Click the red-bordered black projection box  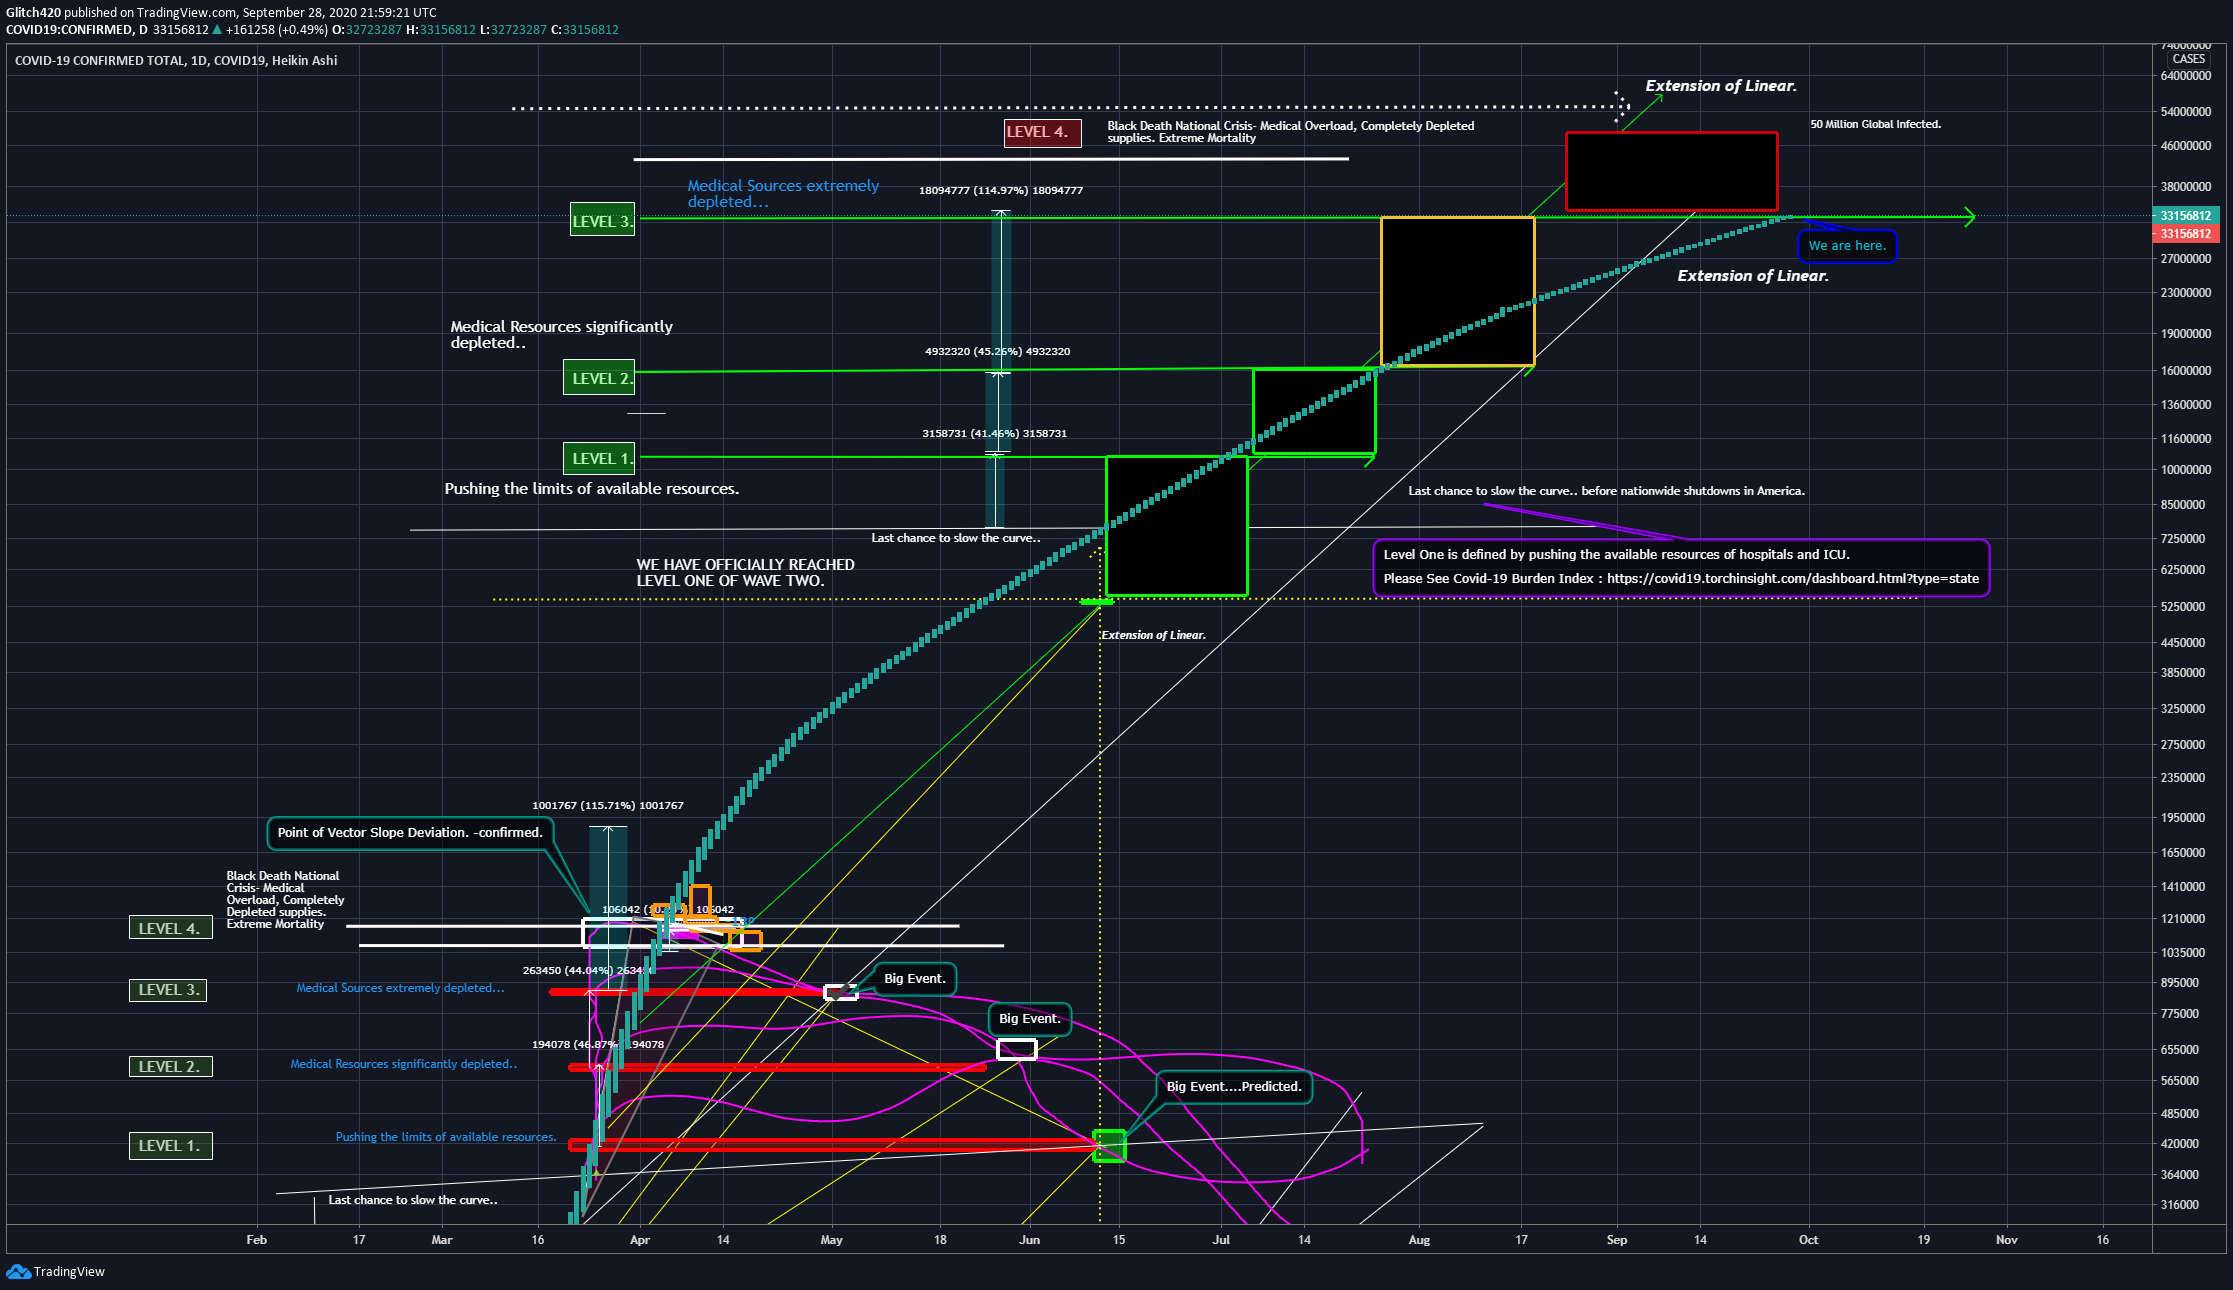pos(1671,171)
